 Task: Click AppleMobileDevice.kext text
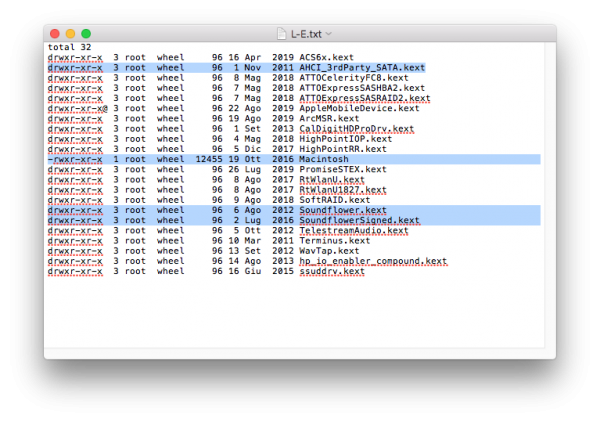[359, 108]
